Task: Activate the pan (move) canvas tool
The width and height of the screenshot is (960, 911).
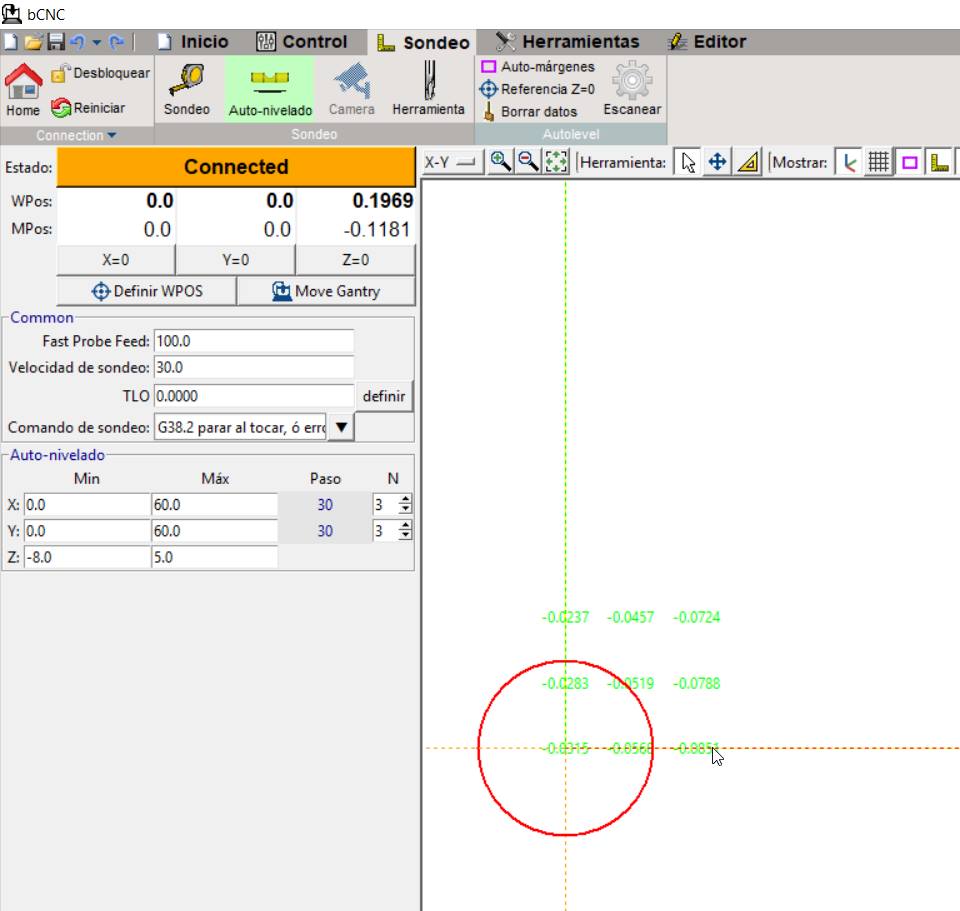Action: [719, 165]
